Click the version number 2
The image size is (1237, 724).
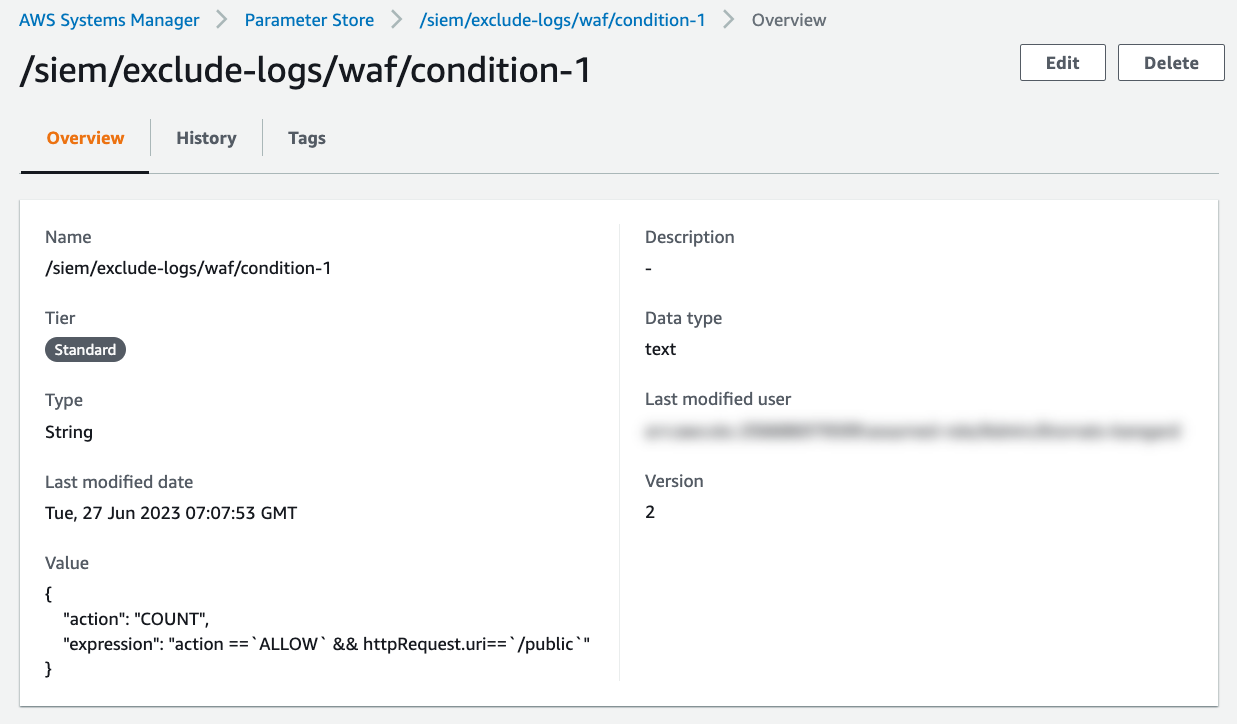[650, 512]
